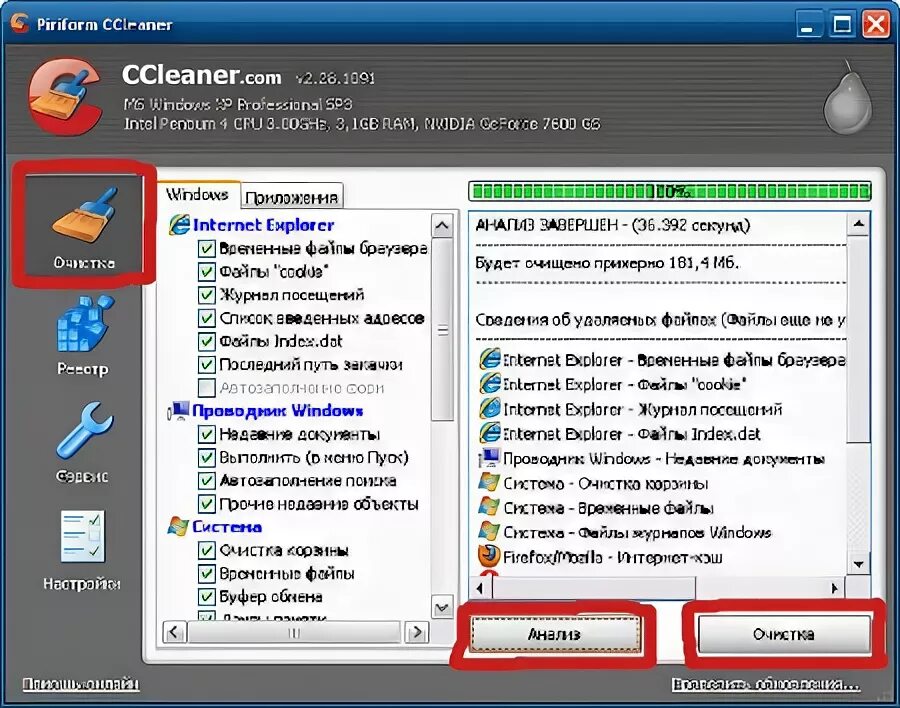Minimize the Piriform CCleaner window
Image resolution: width=900 pixels, height=708 pixels.
coord(808,24)
